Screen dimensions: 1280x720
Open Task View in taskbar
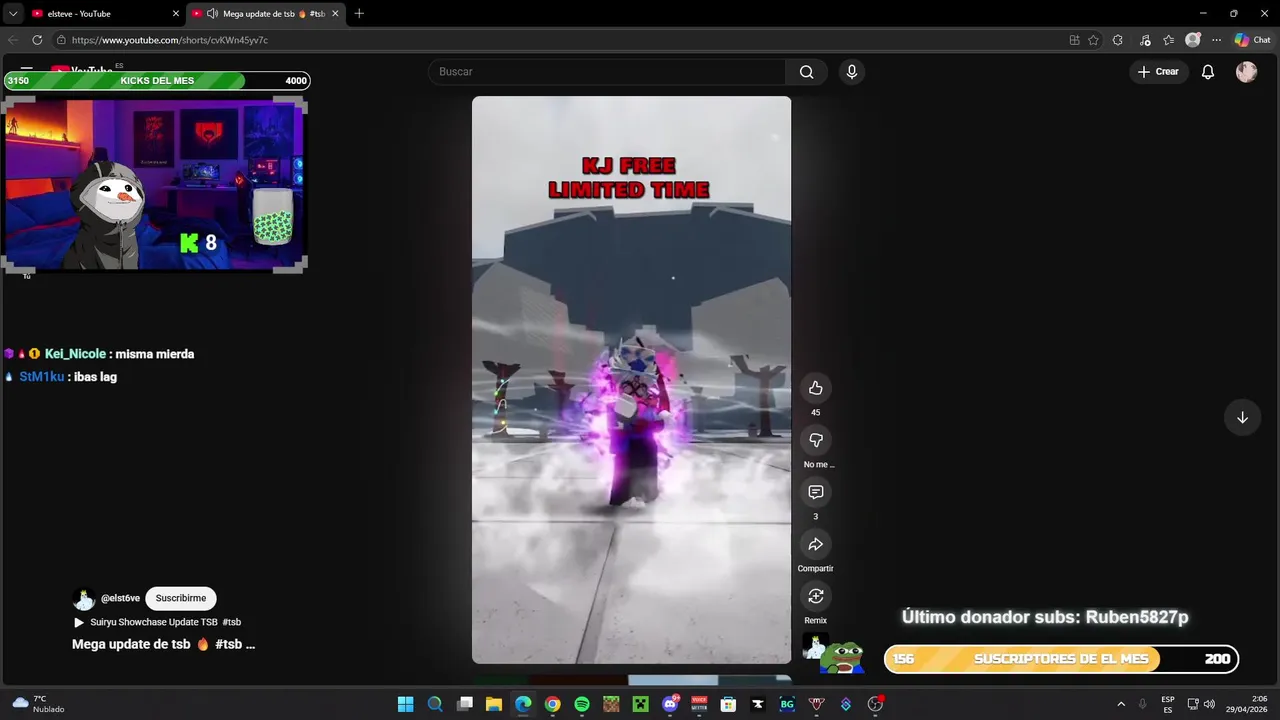pyautogui.click(x=464, y=704)
